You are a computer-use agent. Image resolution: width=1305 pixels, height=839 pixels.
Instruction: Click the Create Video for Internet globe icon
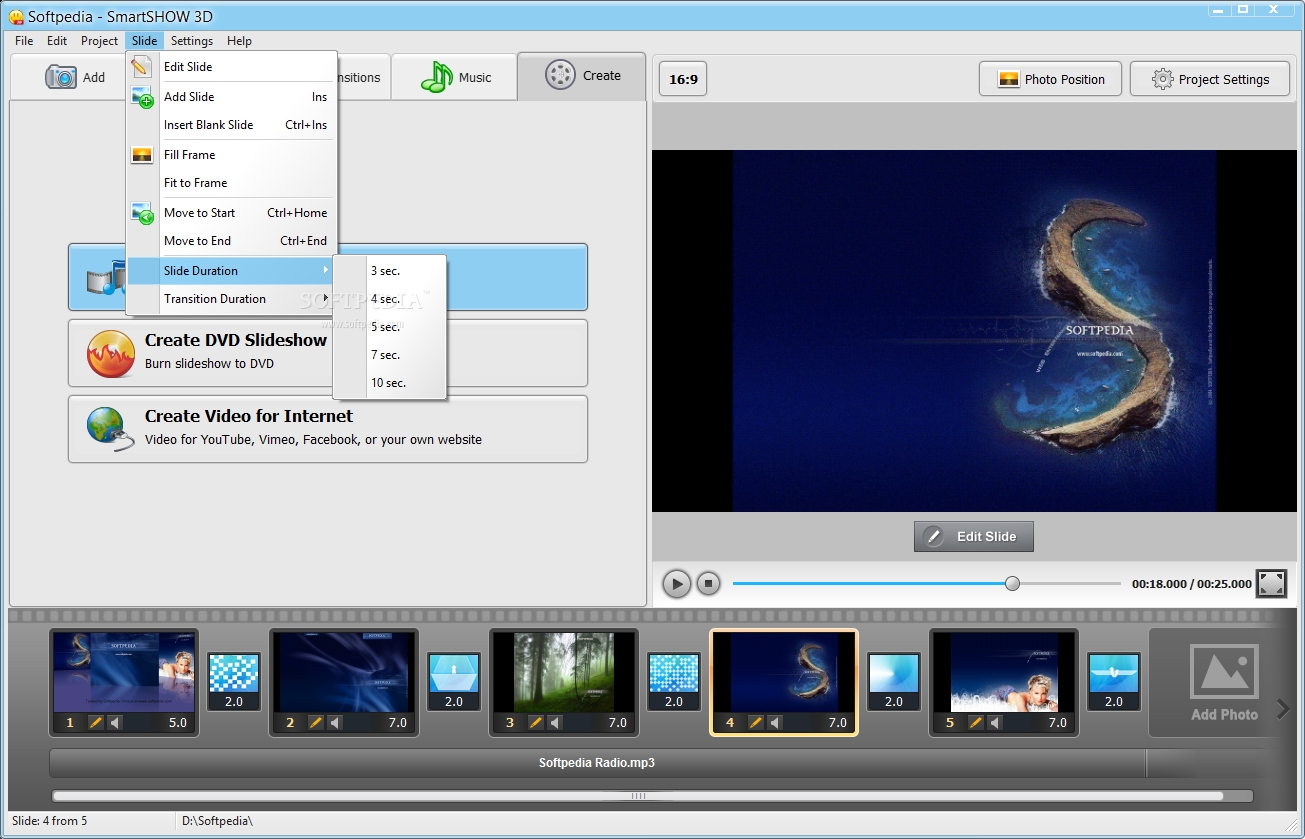[110, 429]
